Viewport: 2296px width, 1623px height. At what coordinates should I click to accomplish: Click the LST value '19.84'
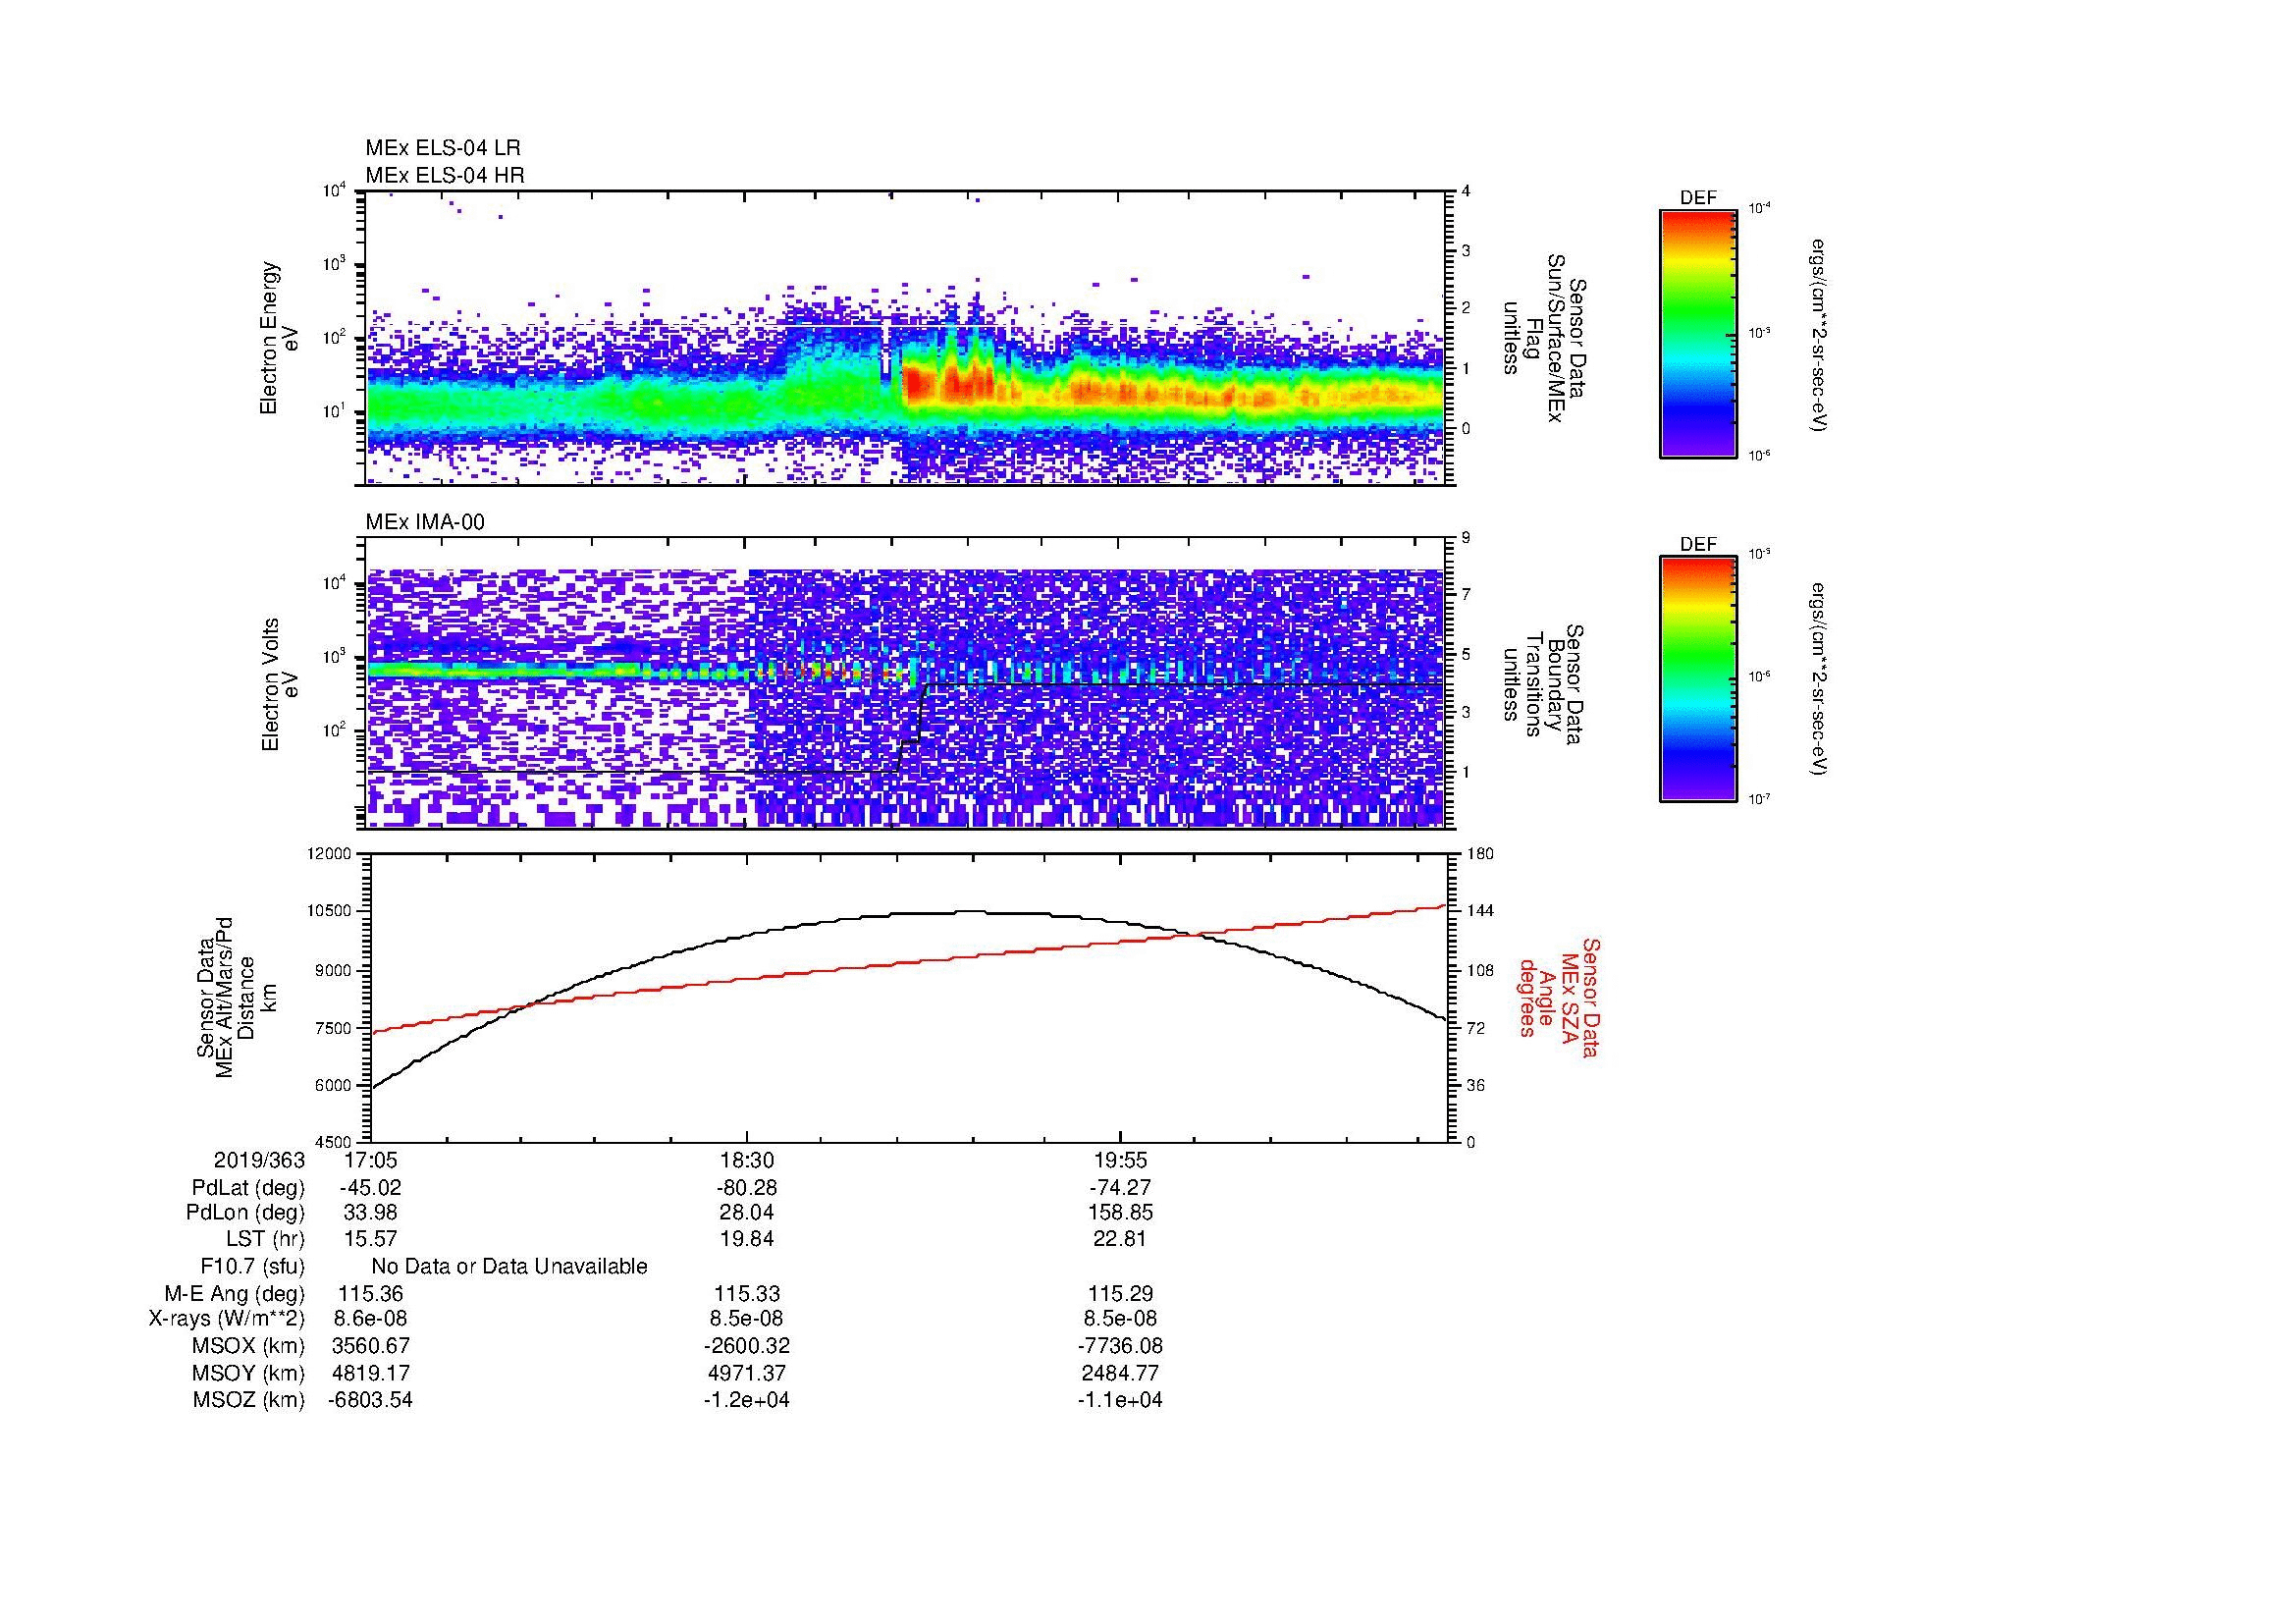click(746, 1239)
